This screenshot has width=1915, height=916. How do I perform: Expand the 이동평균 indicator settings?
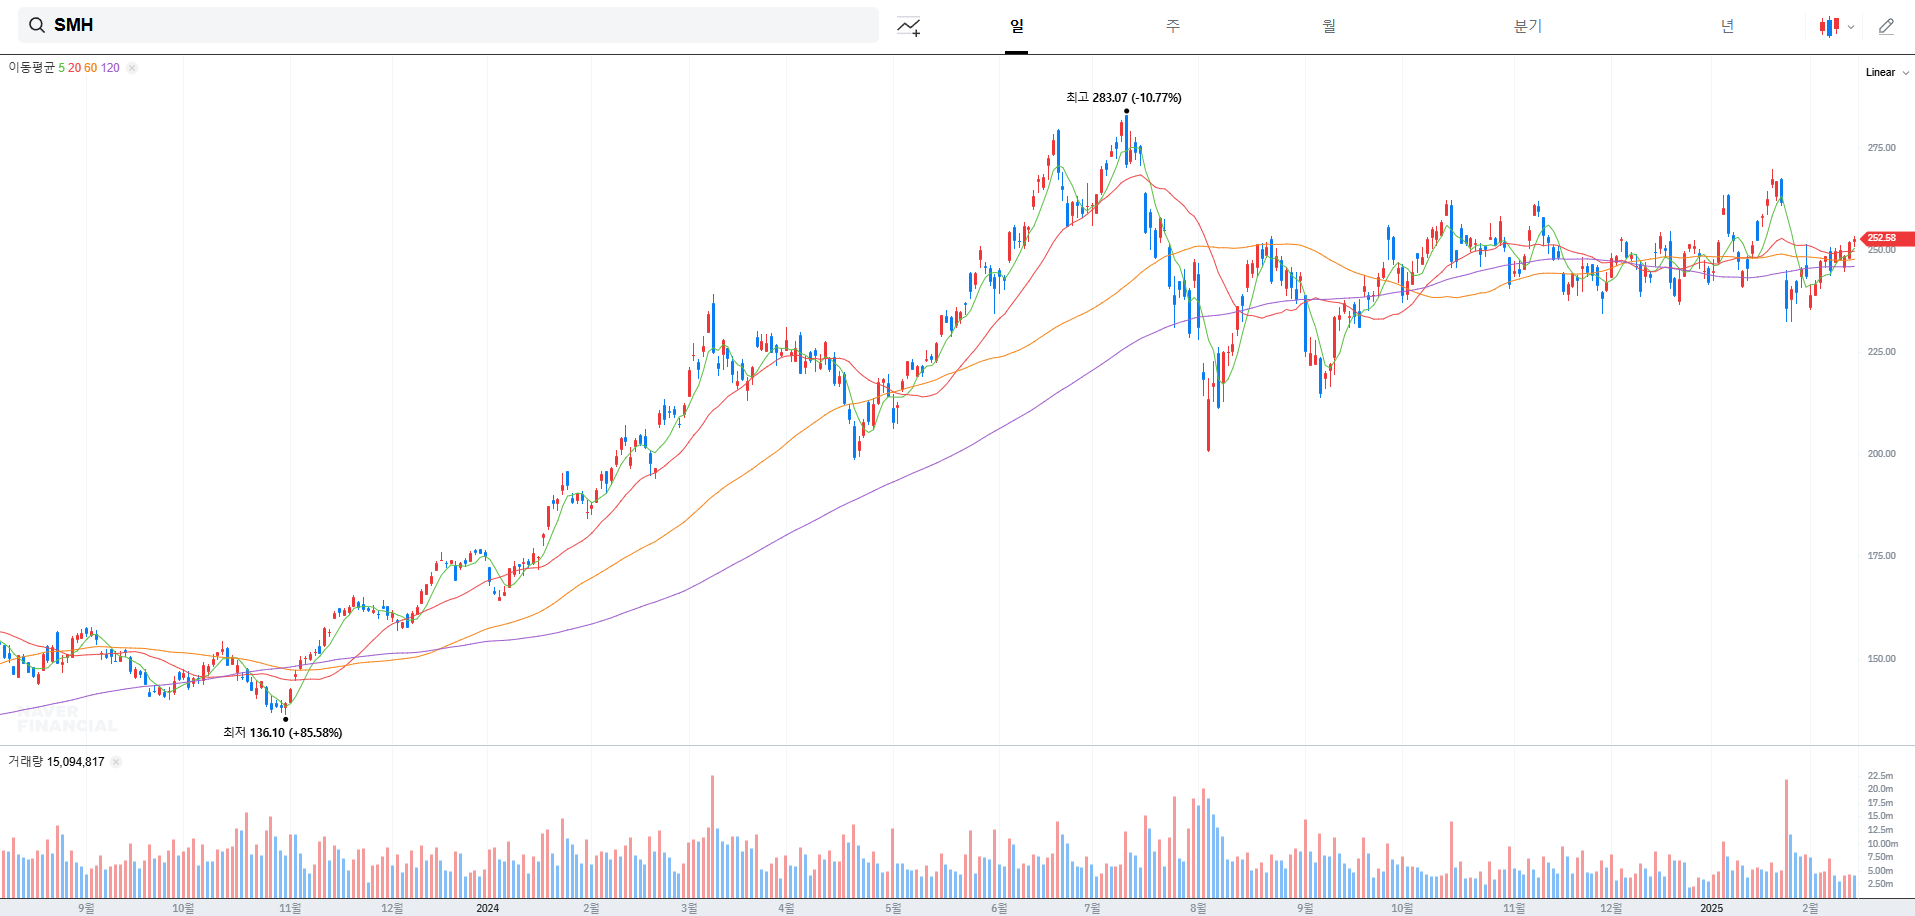(30, 67)
